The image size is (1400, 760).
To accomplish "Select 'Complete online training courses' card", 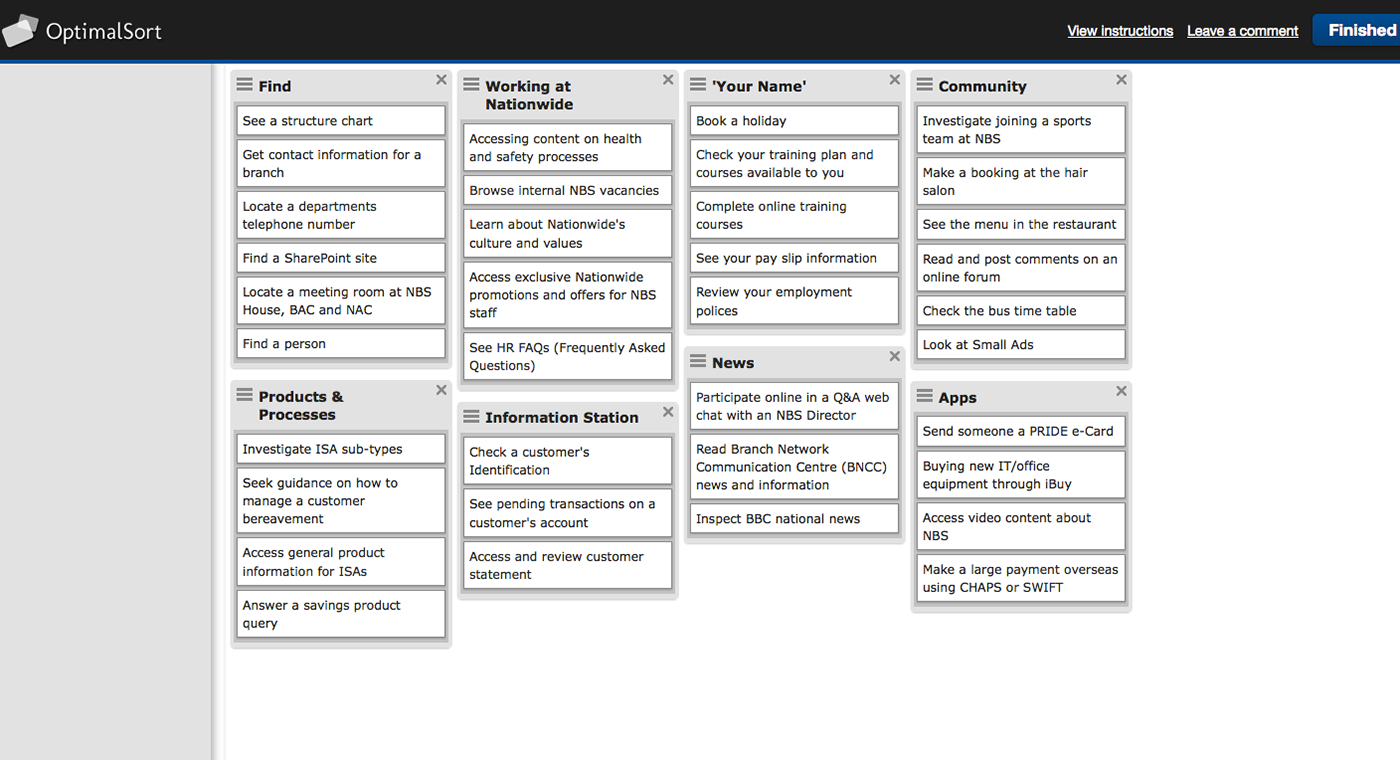I will 795,215.
